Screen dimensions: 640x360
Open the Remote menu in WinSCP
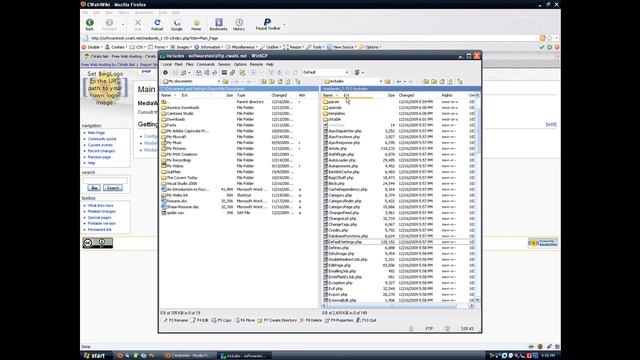[256, 64]
